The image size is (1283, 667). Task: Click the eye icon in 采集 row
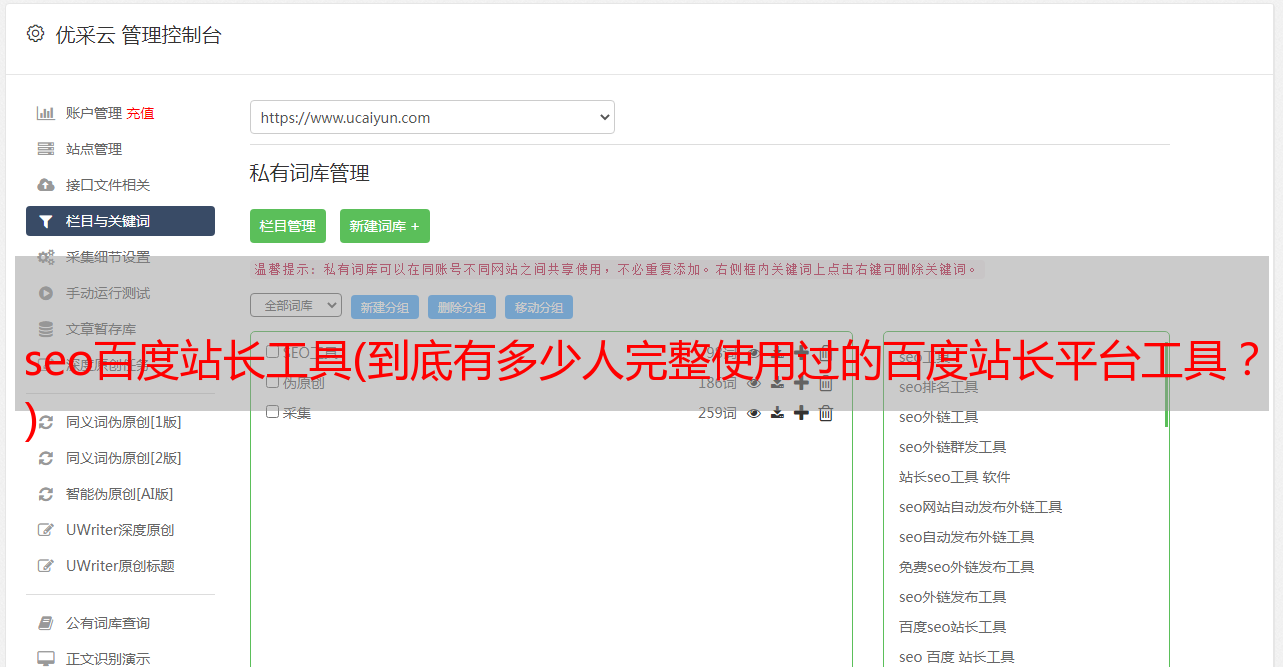click(x=754, y=413)
